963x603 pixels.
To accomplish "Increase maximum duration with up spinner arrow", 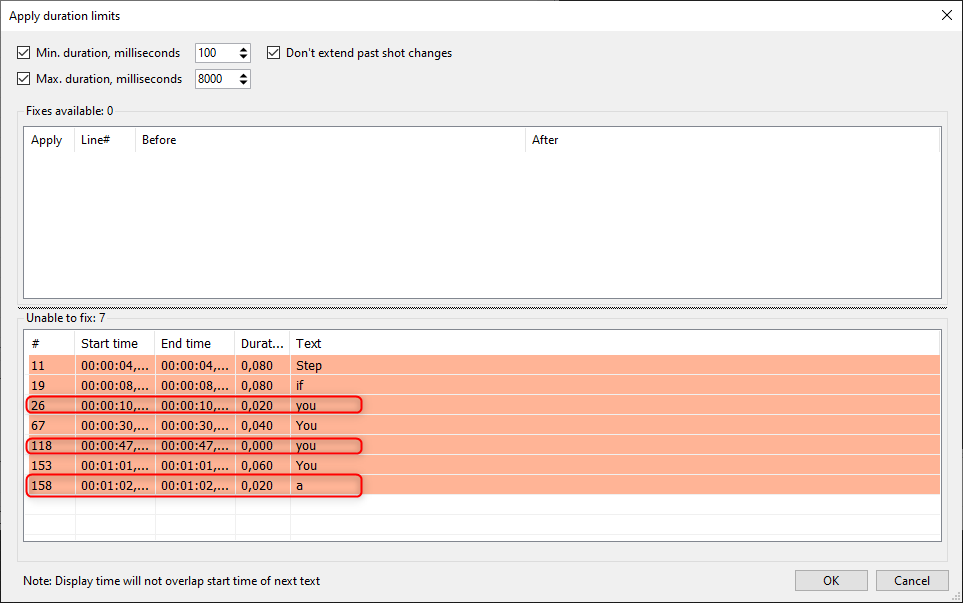I will [243, 74].
